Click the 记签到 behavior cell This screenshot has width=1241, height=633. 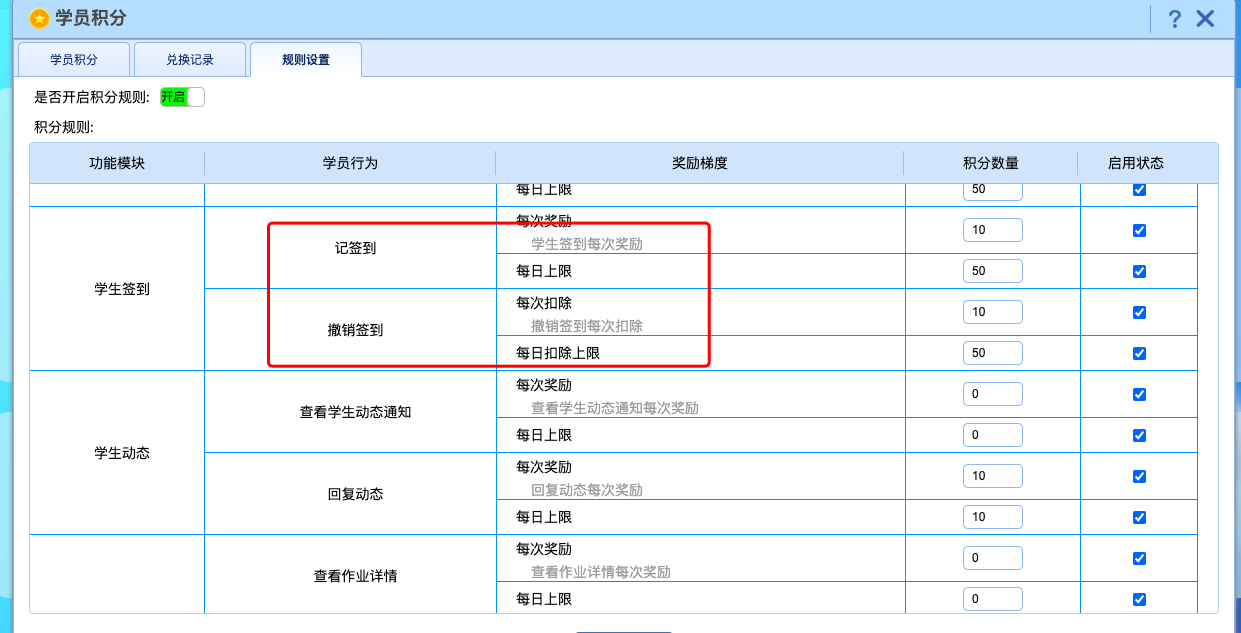(350, 248)
